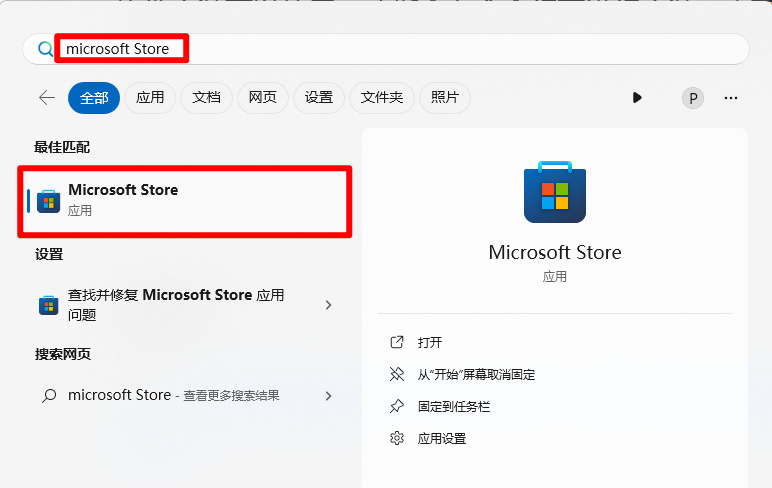The width and height of the screenshot is (772, 488).
Task: Show more filters with the play arrow
Action: point(637,98)
